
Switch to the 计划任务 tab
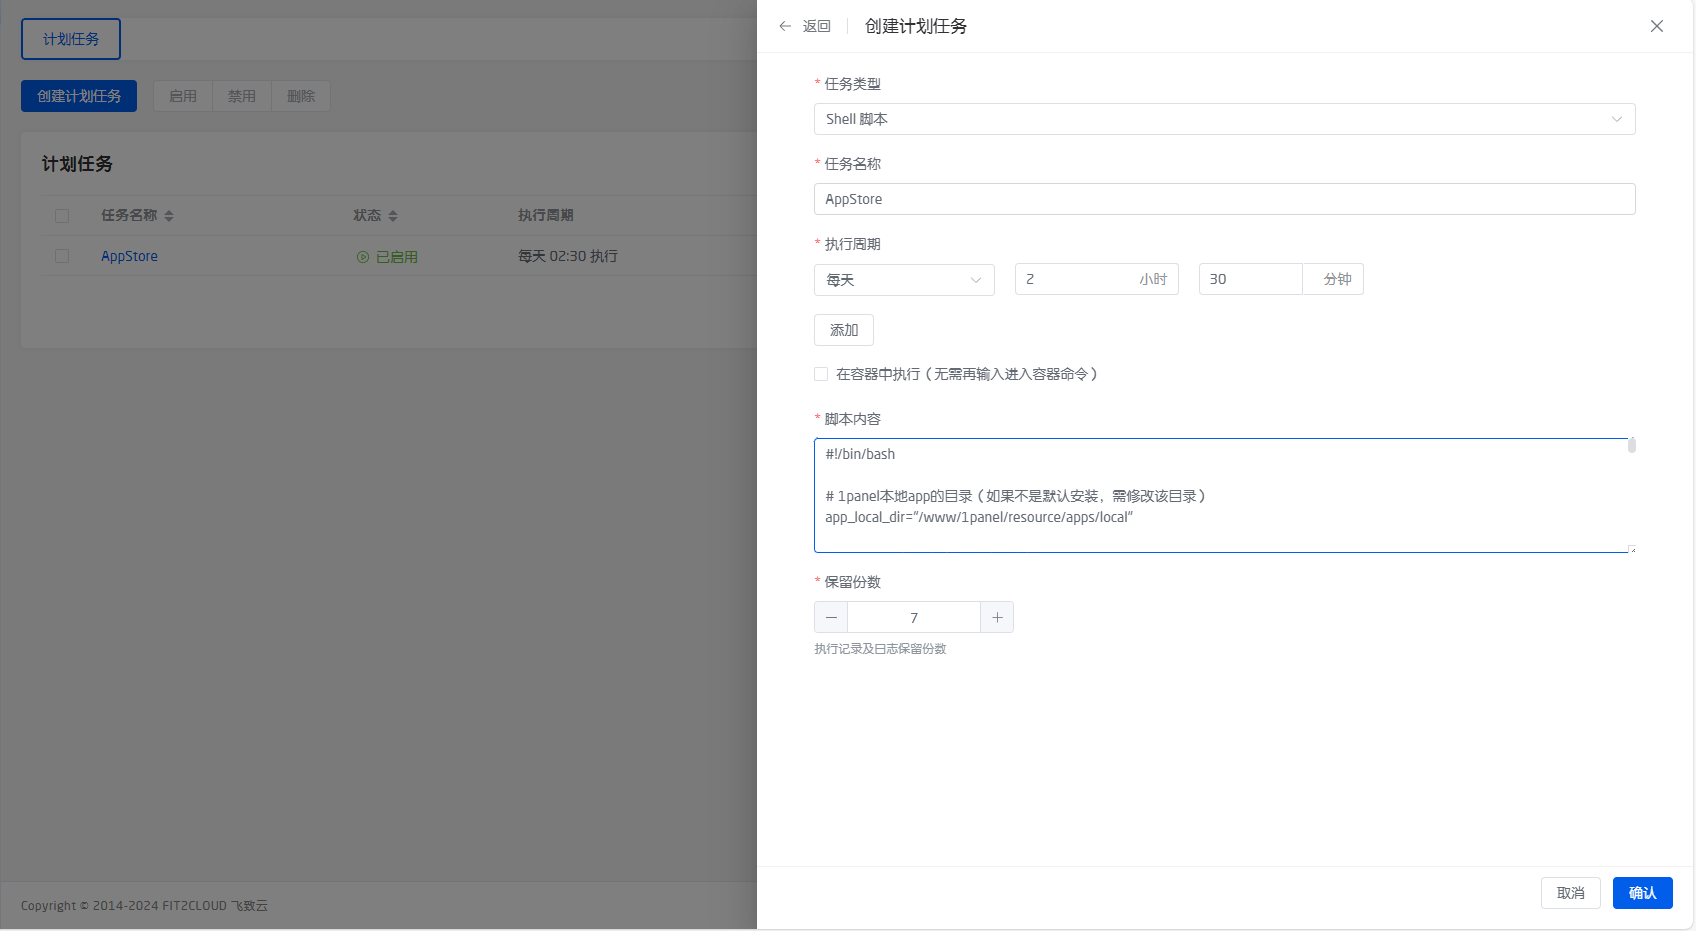pos(70,38)
